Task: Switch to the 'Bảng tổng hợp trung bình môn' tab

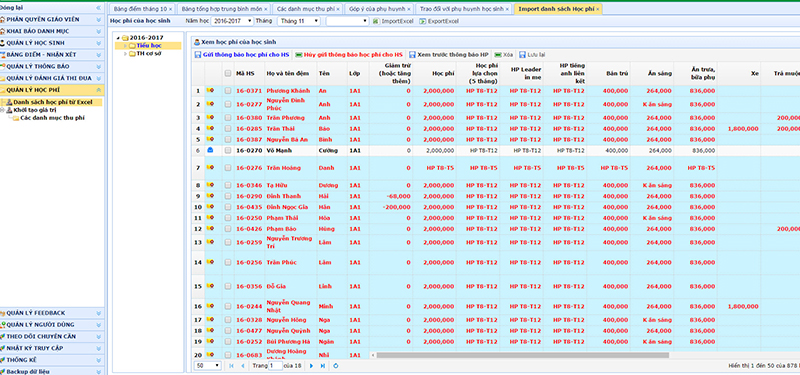Action: [x=222, y=9]
